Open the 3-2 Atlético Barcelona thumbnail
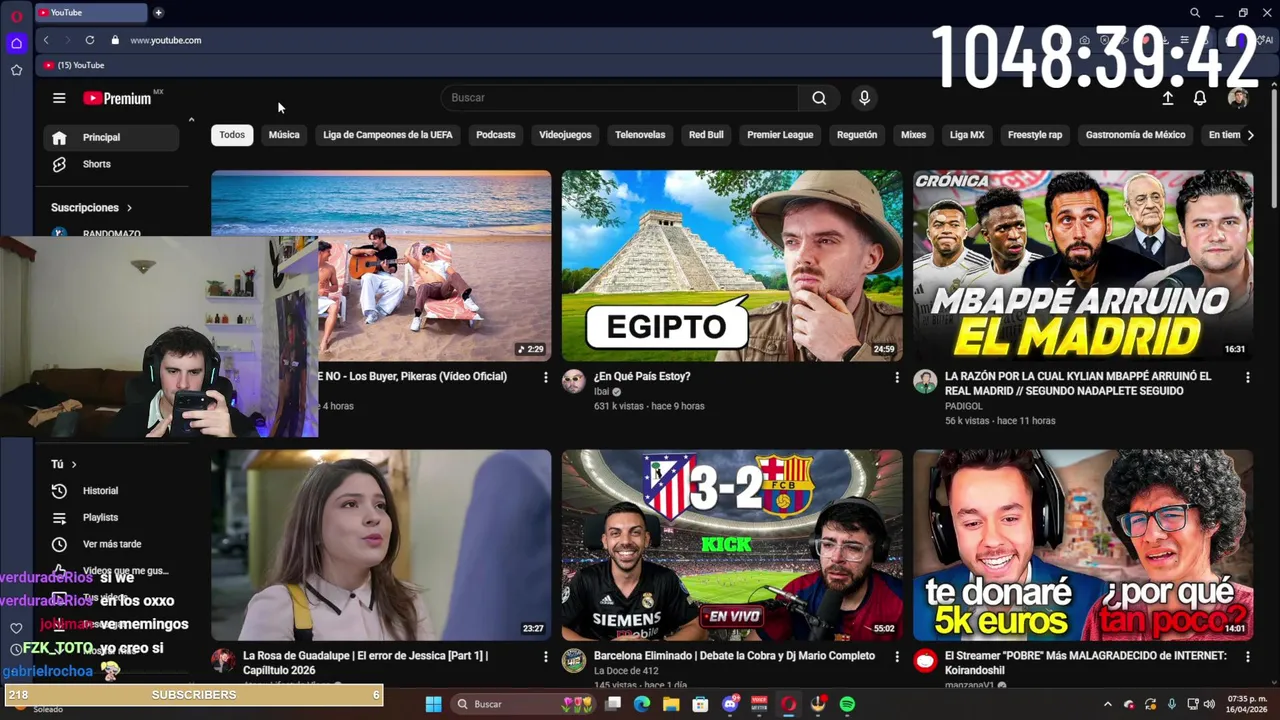The width and height of the screenshot is (1280, 720). click(732, 545)
